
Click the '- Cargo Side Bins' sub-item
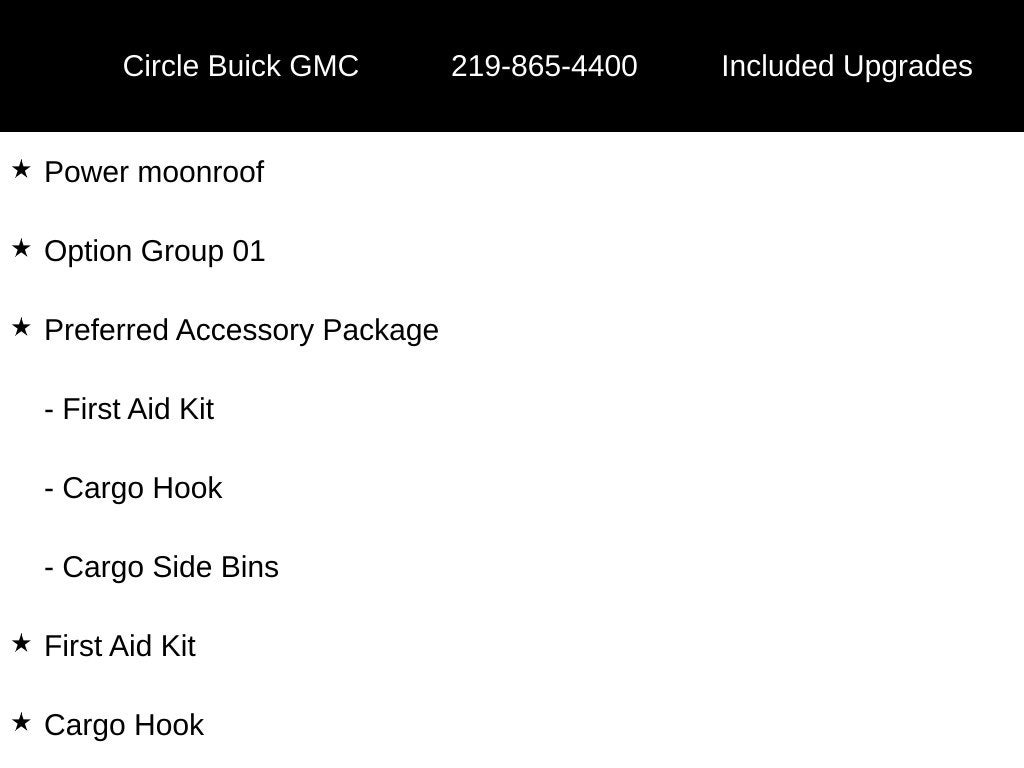click(x=161, y=568)
